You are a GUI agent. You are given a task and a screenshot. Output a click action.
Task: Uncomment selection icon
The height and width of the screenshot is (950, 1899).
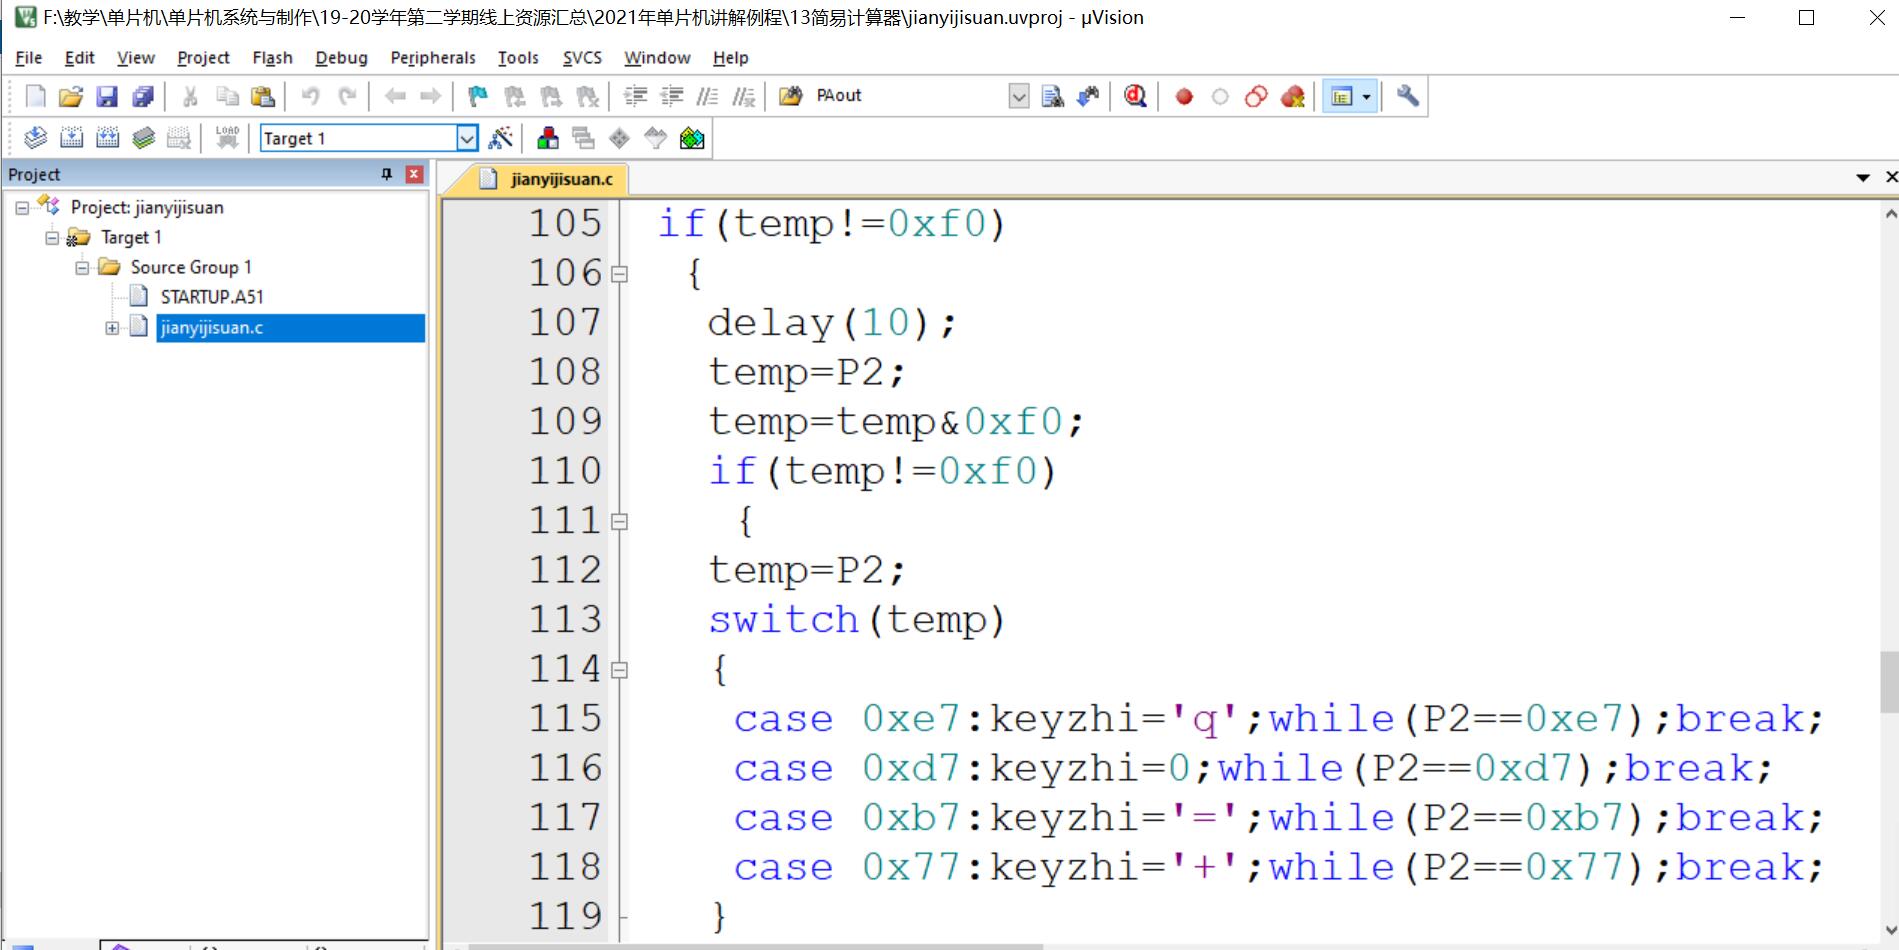pos(744,96)
